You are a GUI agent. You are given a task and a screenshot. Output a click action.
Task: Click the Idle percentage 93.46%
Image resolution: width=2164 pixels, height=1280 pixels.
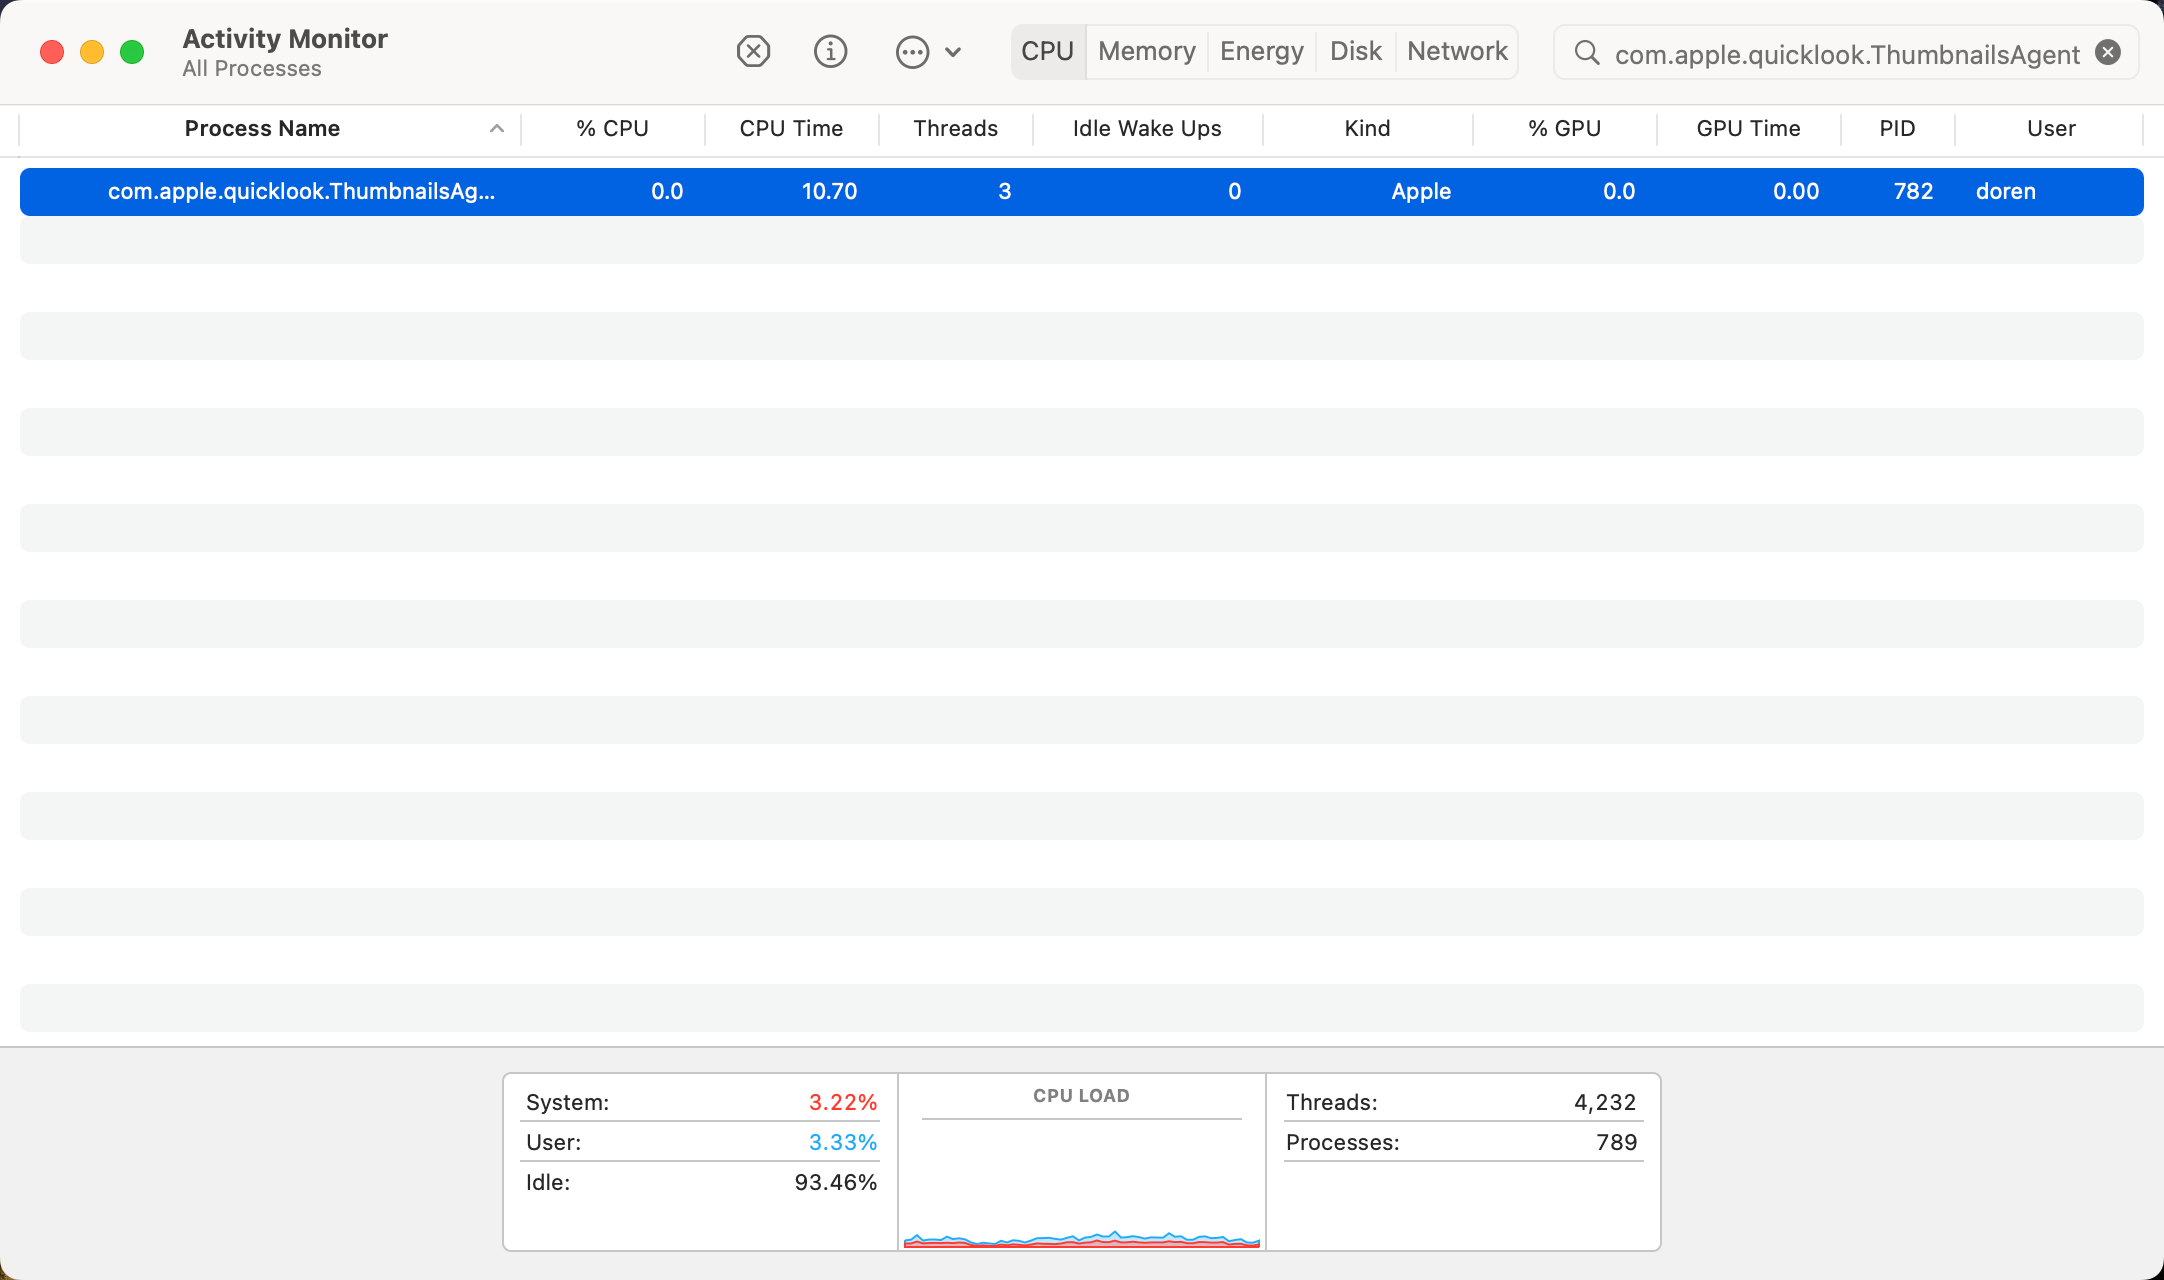[x=836, y=1182]
